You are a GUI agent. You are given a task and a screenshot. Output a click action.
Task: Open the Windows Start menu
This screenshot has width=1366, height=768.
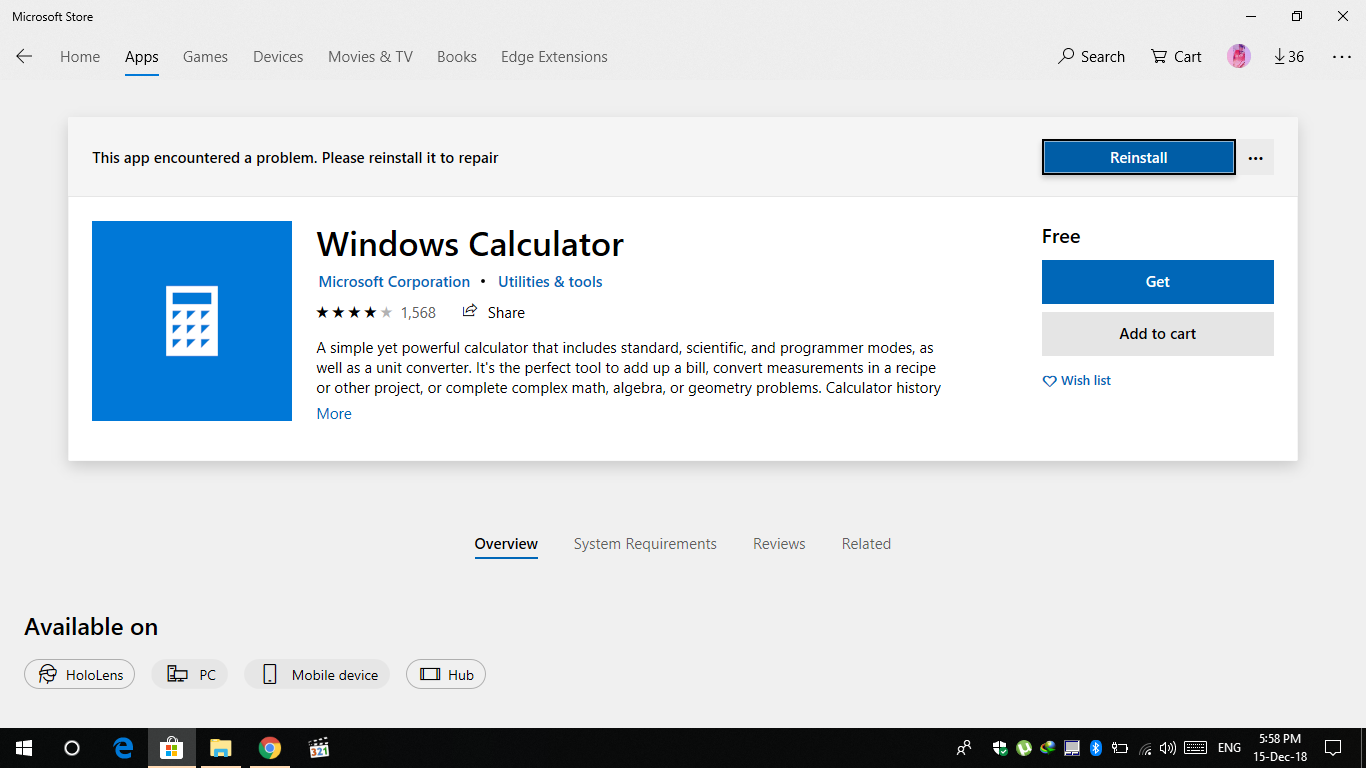tap(24, 748)
